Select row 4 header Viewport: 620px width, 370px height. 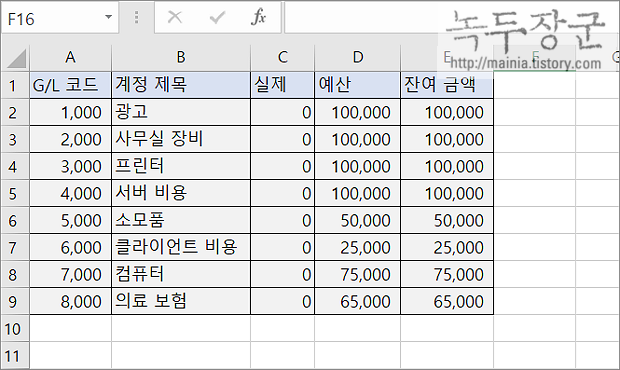pyautogui.click(x=15, y=166)
